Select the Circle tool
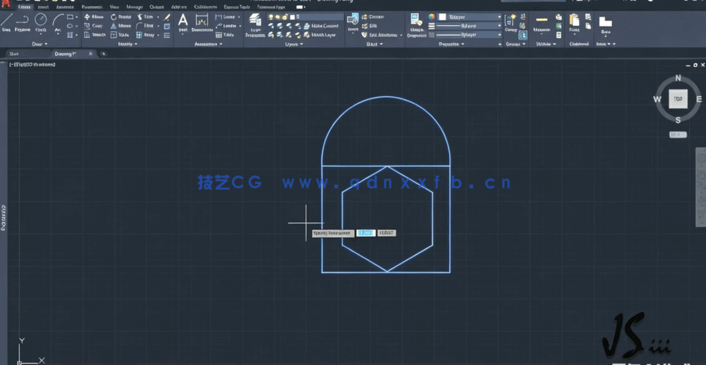706x365 pixels. [x=41, y=23]
